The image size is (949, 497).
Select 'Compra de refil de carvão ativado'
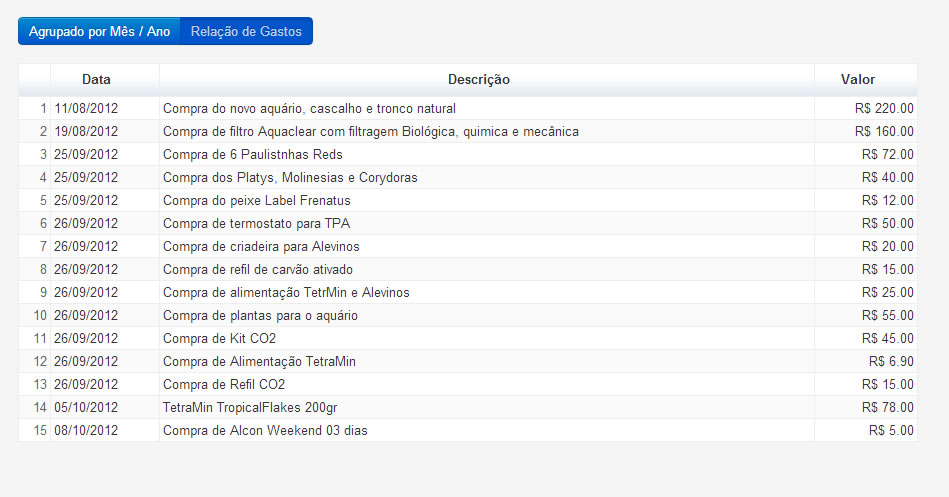[258, 270]
